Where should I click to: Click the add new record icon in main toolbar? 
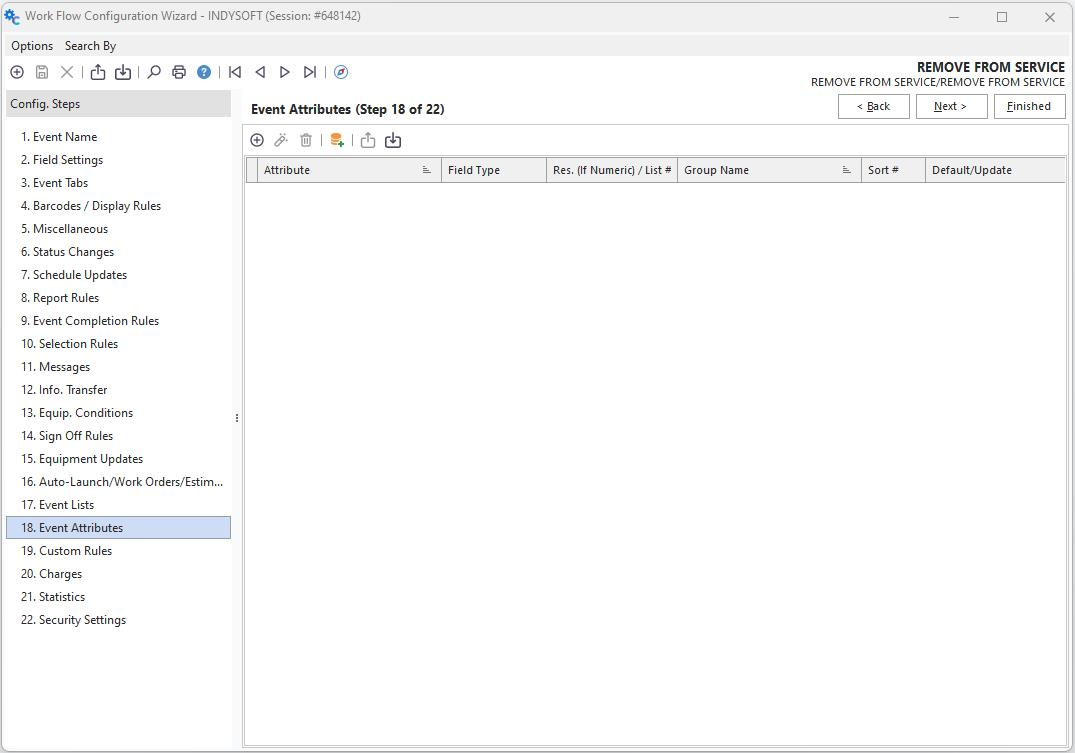(17, 72)
